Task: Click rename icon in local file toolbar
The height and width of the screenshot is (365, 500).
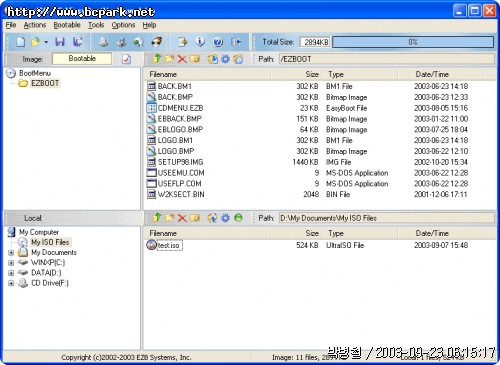Action: click(x=195, y=218)
